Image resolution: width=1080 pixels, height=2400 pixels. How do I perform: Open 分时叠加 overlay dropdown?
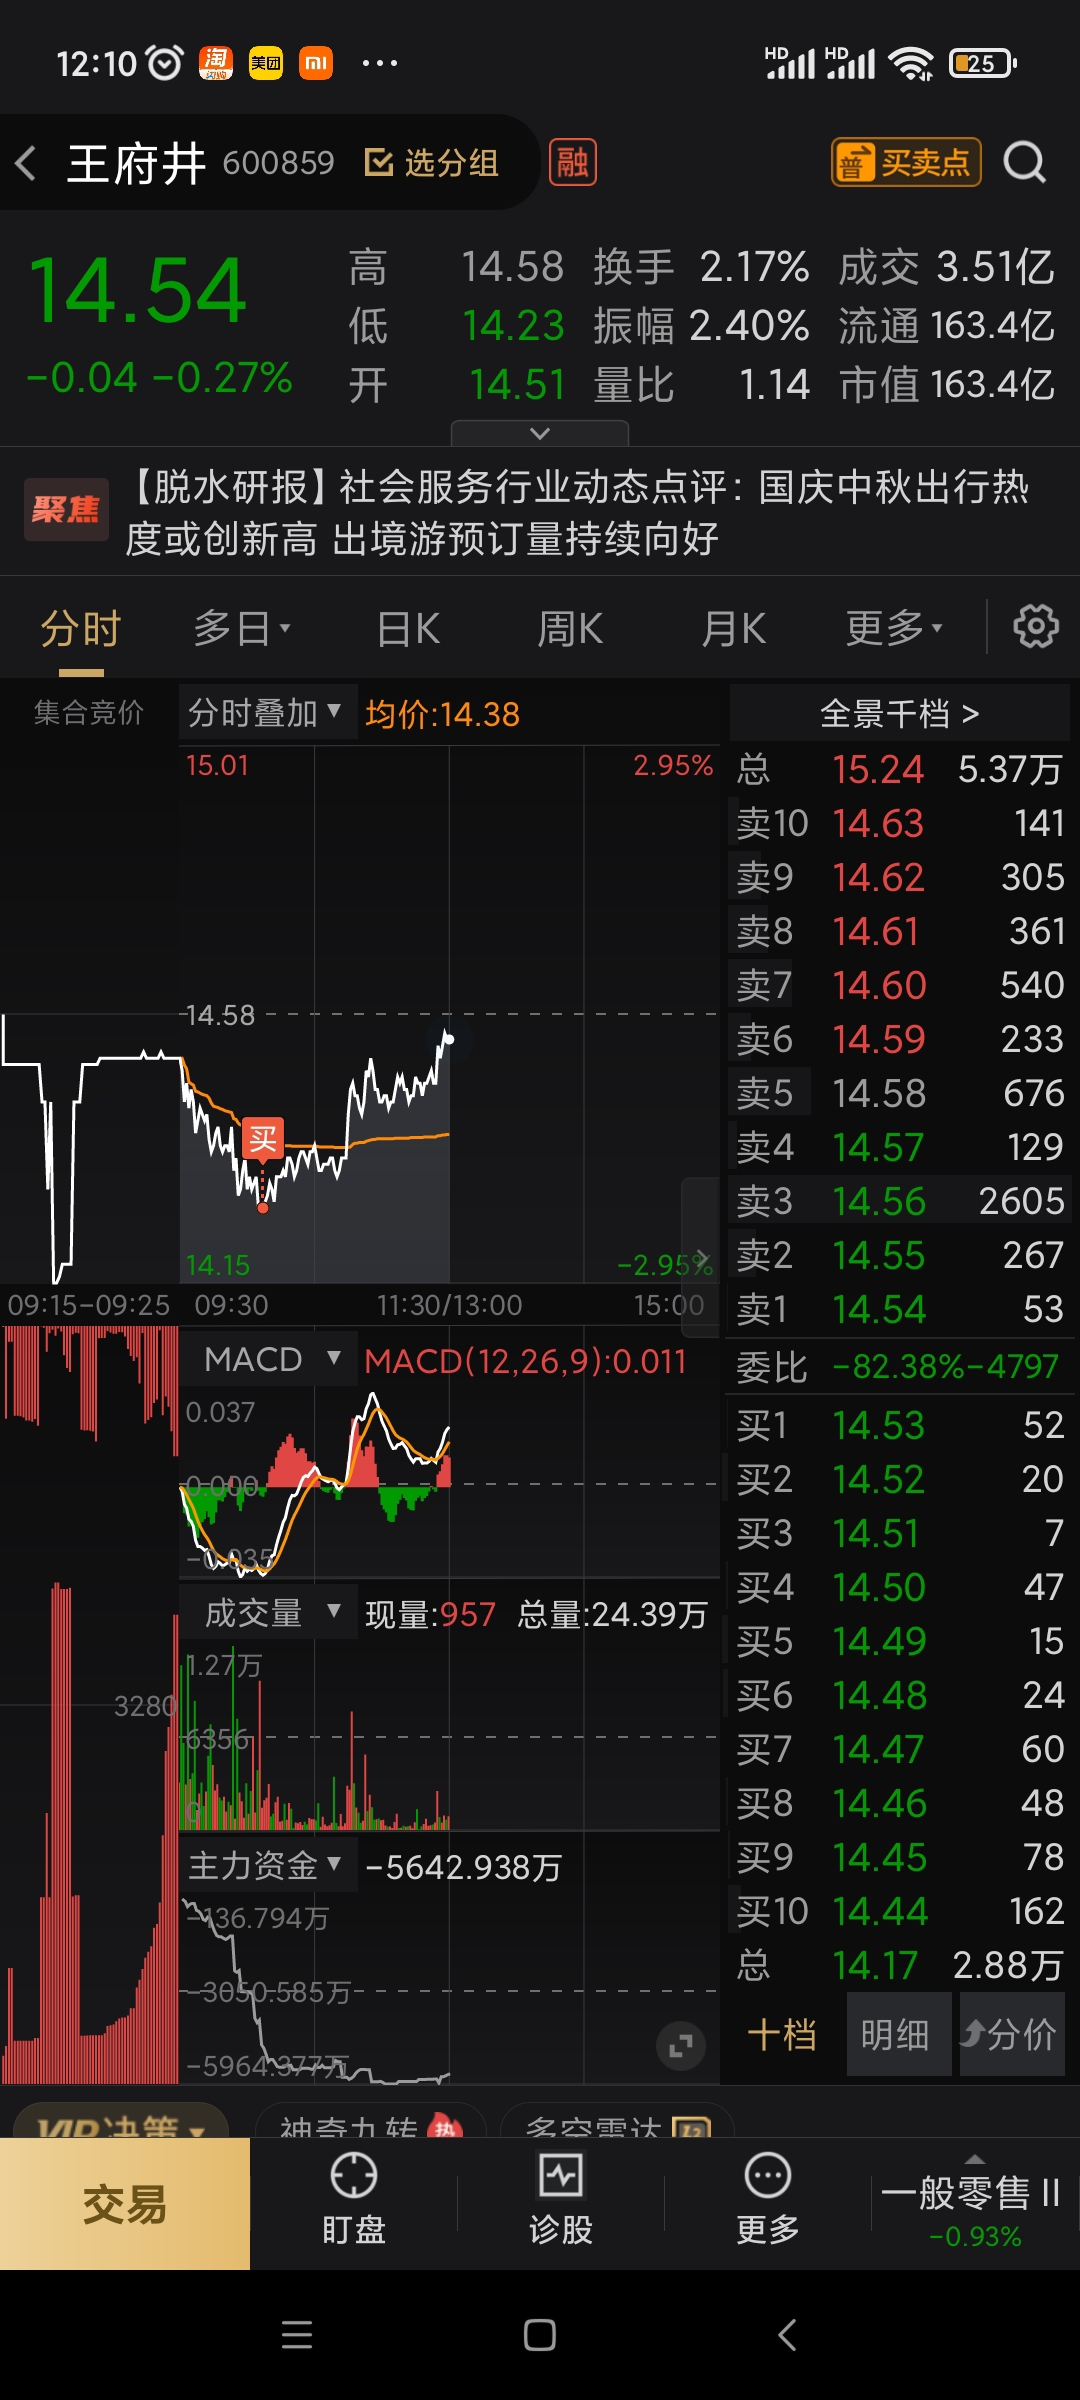[266, 713]
